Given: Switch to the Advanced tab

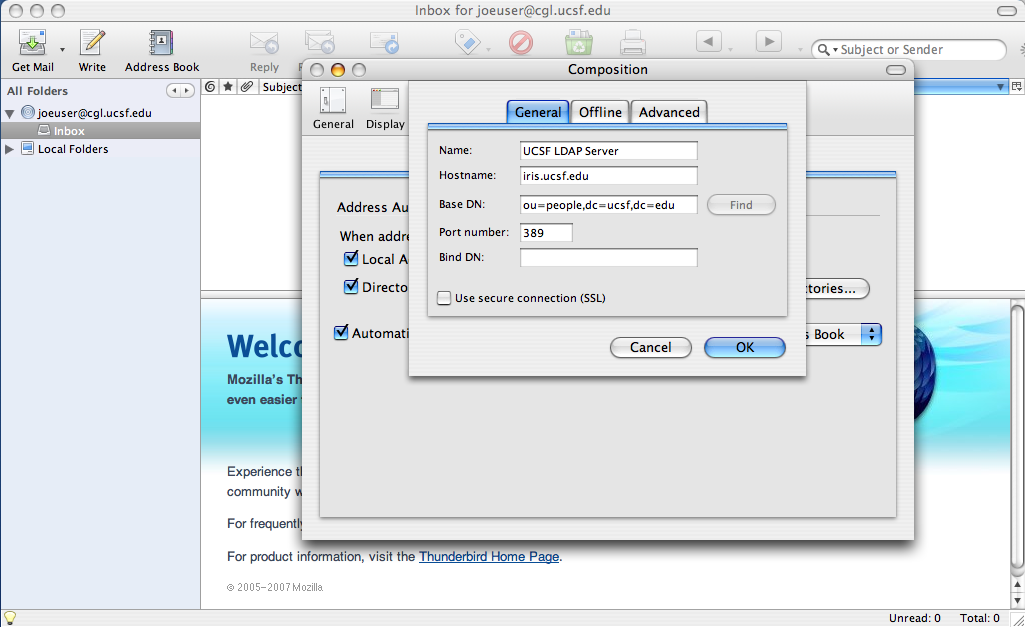Looking at the screenshot, I should point(669,112).
